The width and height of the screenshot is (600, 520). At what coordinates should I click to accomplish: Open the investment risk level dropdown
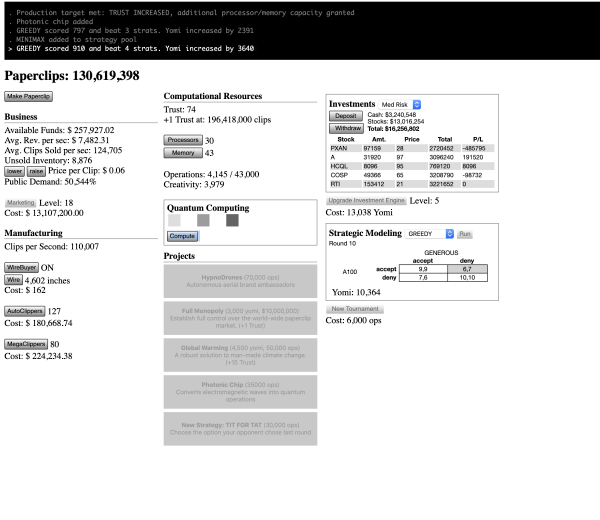pyautogui.click(x=401, y=104)
